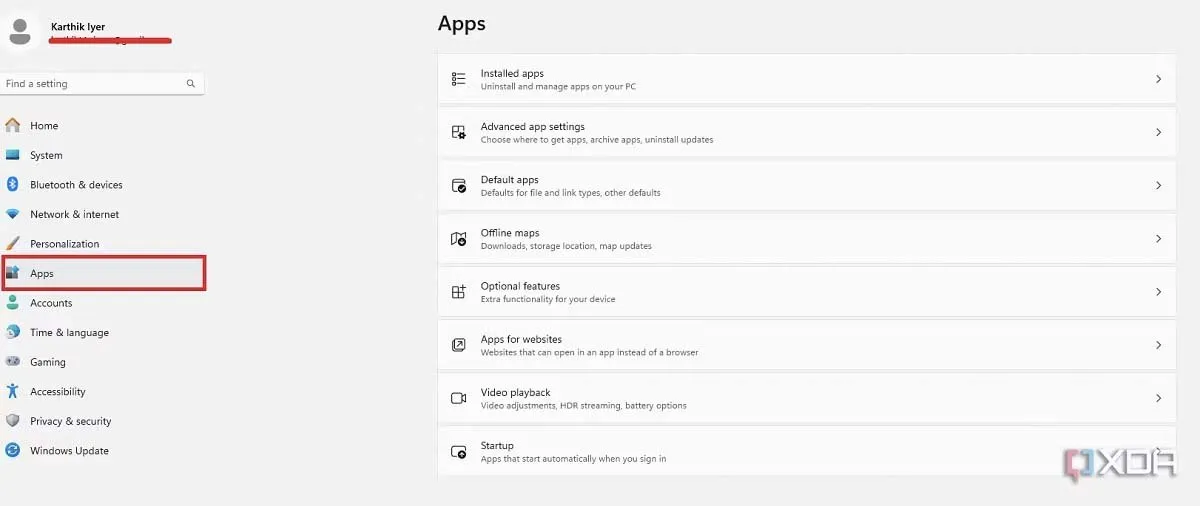Viewport: 1200px width, 506px height.
Task: Switch to Windows Update in sidebar
Action: click(69, 451)
